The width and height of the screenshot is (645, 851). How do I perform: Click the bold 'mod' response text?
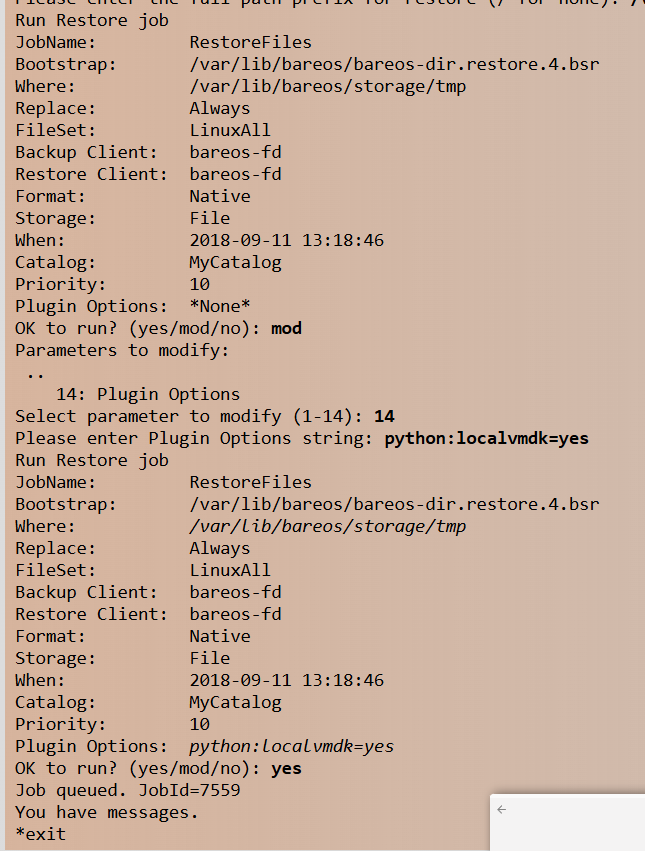point(286,328)
